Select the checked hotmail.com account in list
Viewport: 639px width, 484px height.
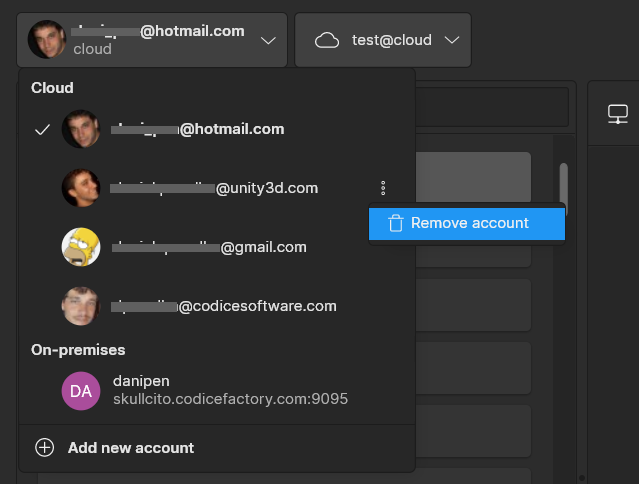tap(216, 129)
